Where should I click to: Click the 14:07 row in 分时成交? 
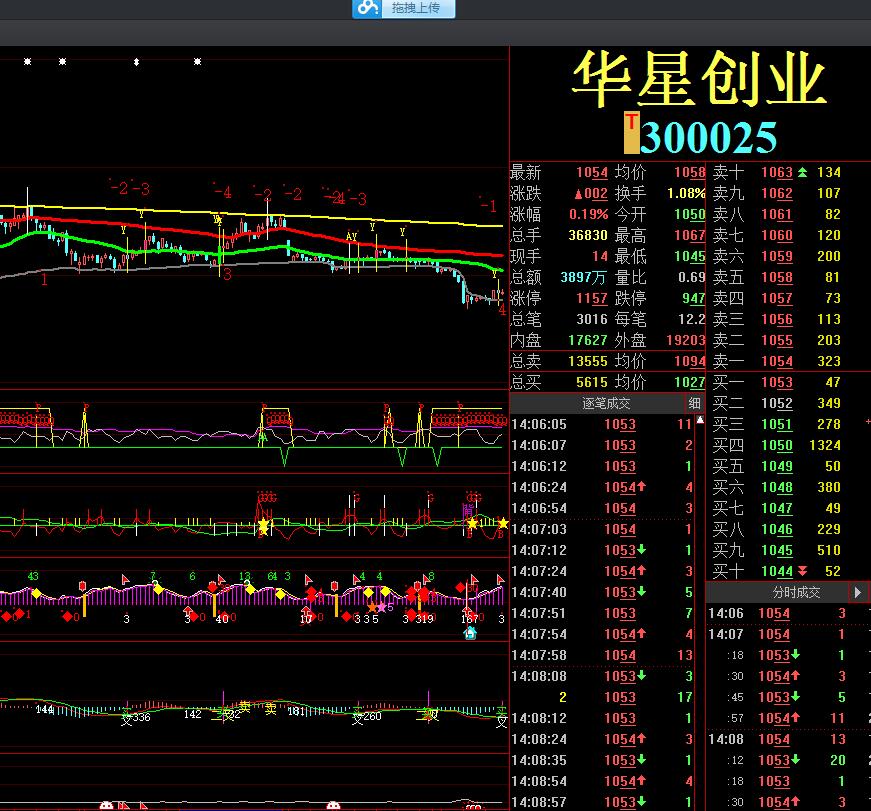(x=778, y=634)
